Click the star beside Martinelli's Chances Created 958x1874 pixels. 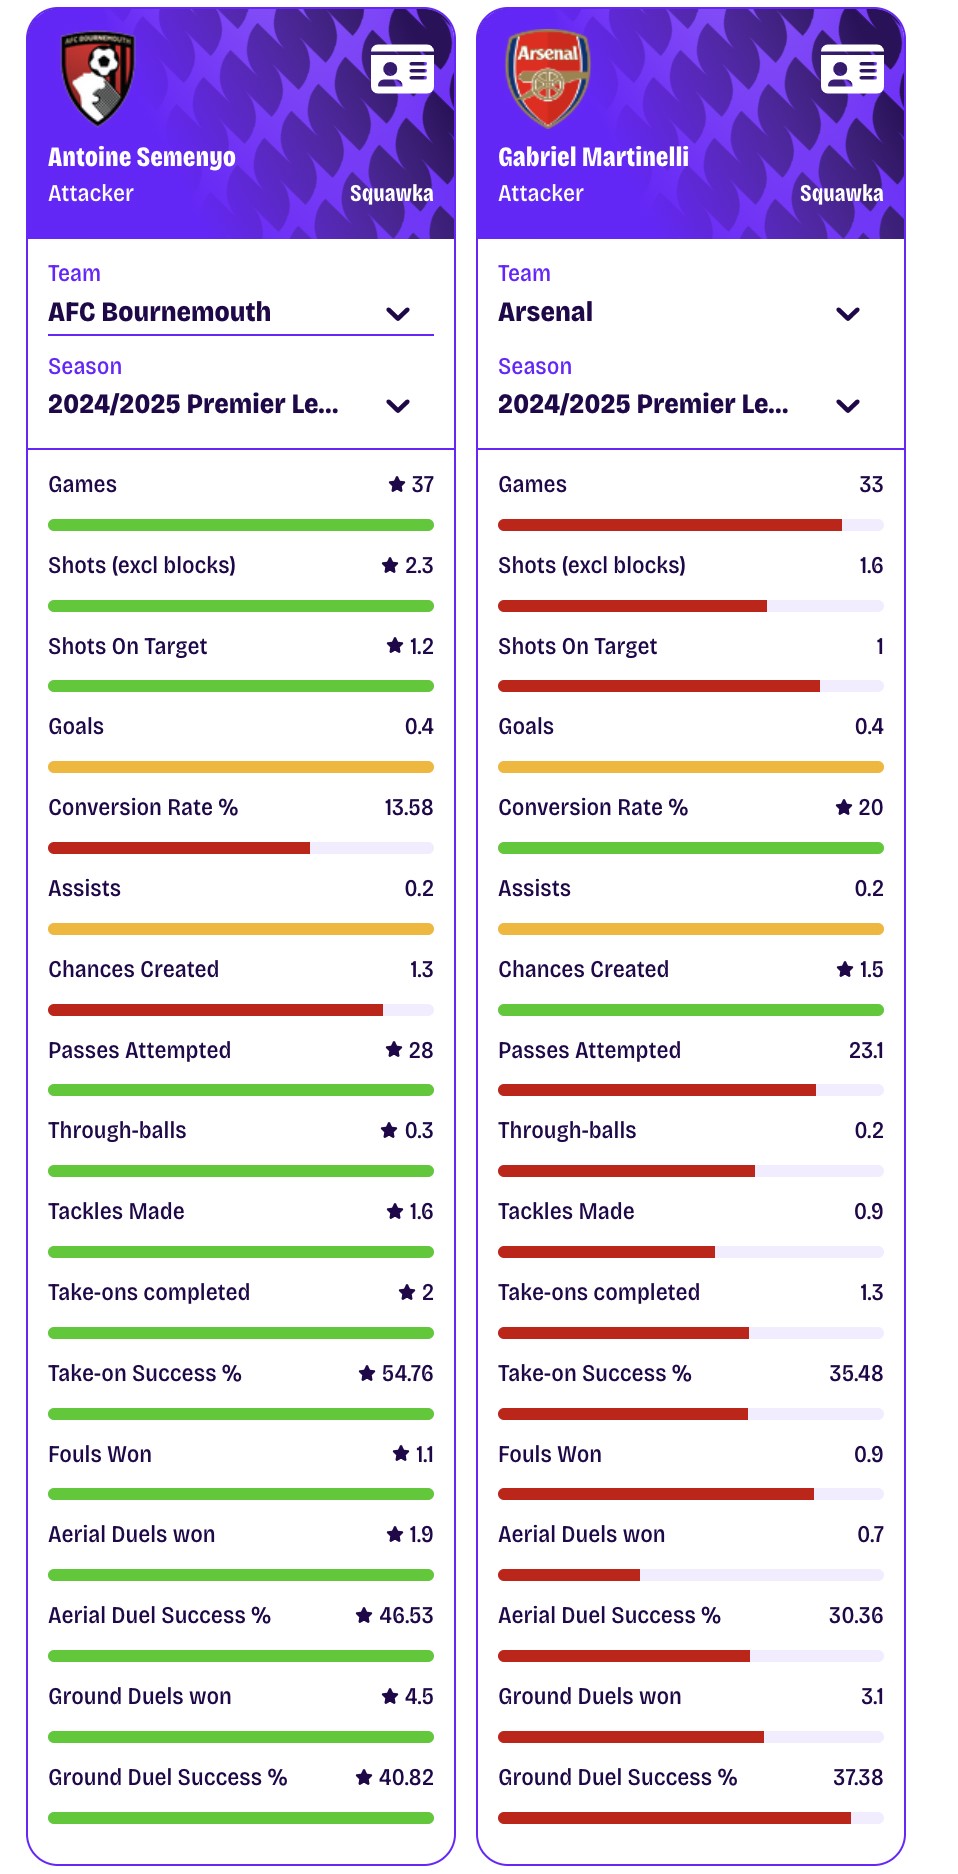coord(845,969)
